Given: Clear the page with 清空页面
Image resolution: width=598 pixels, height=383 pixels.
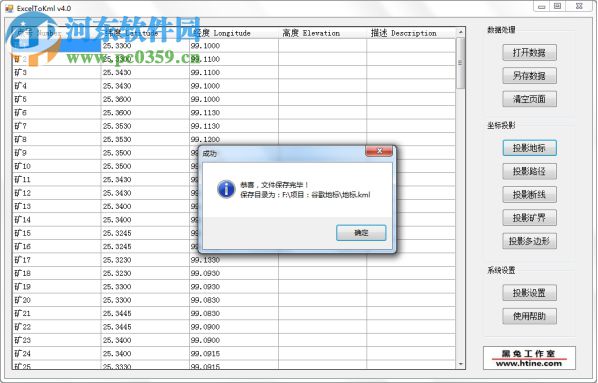Looking at the screenshot, I should pyautogui.click(x=529, y=99).
